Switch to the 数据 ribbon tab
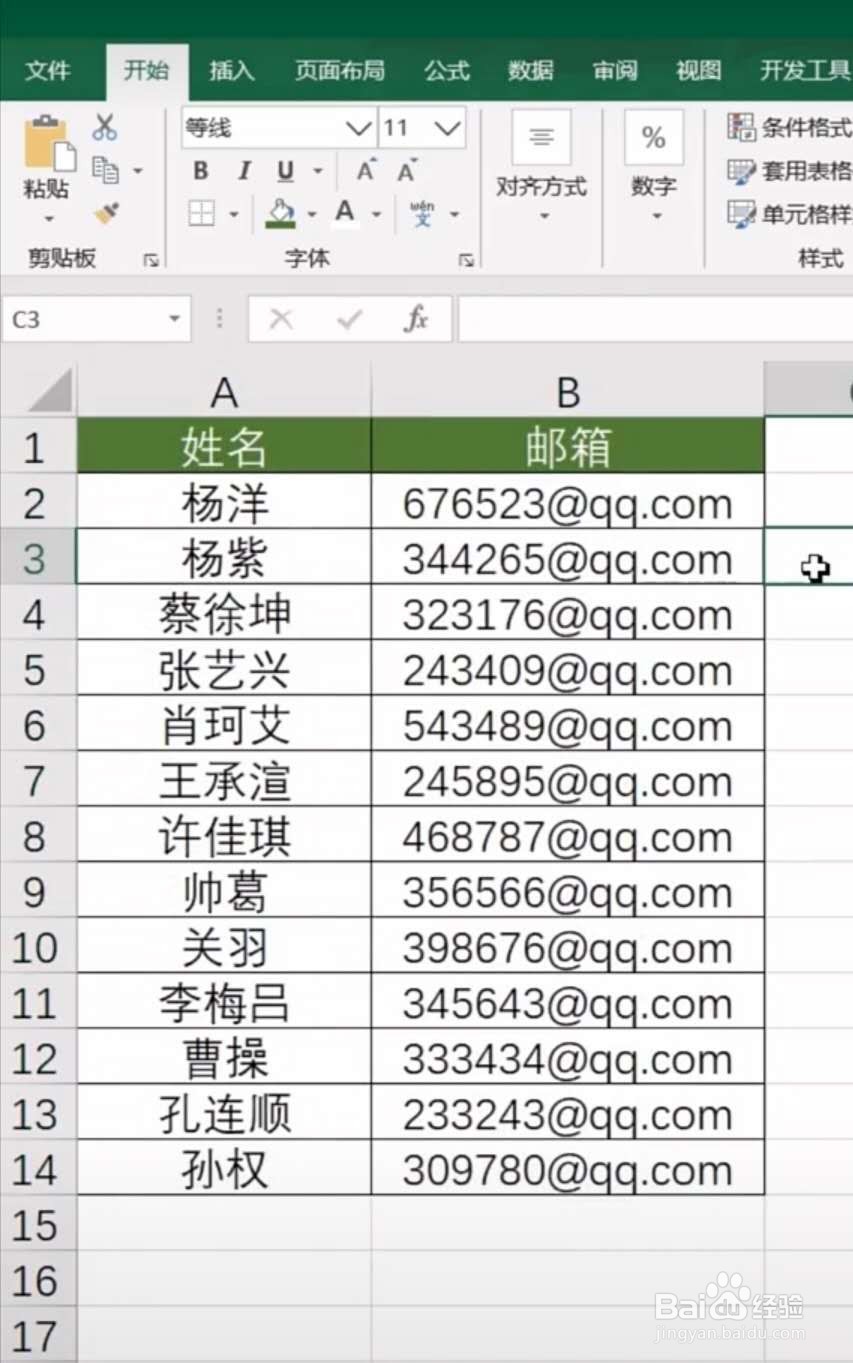Viewport: 853px width, 1363px height. (x=531, y=70)
